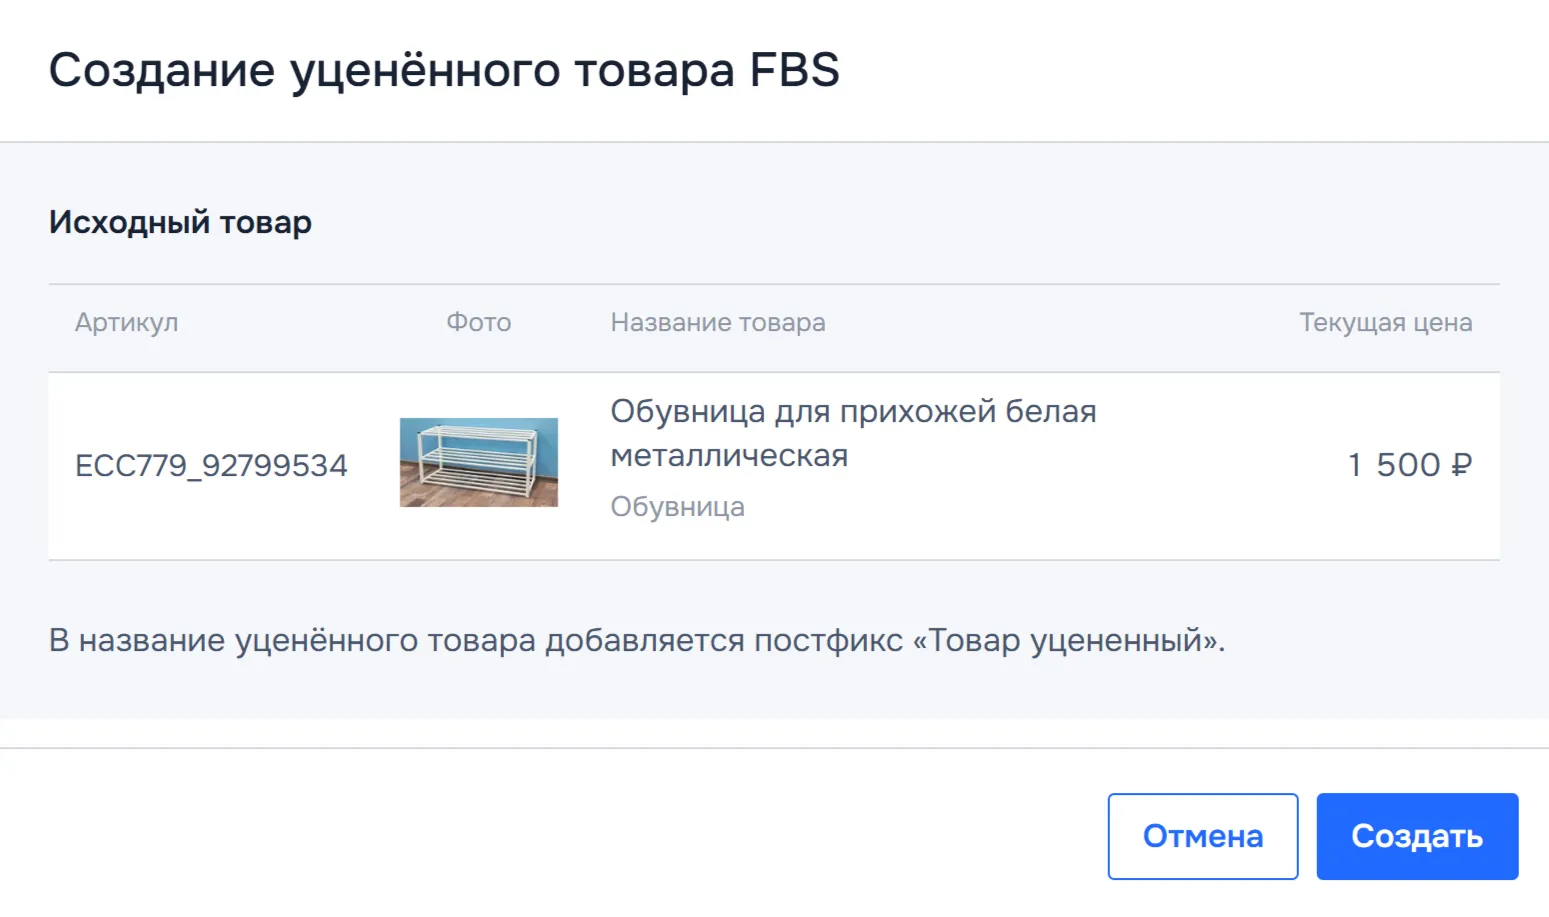Click the word постфикс in the note
This screenshot has height=917, width=1549.
tap(828, 640)
